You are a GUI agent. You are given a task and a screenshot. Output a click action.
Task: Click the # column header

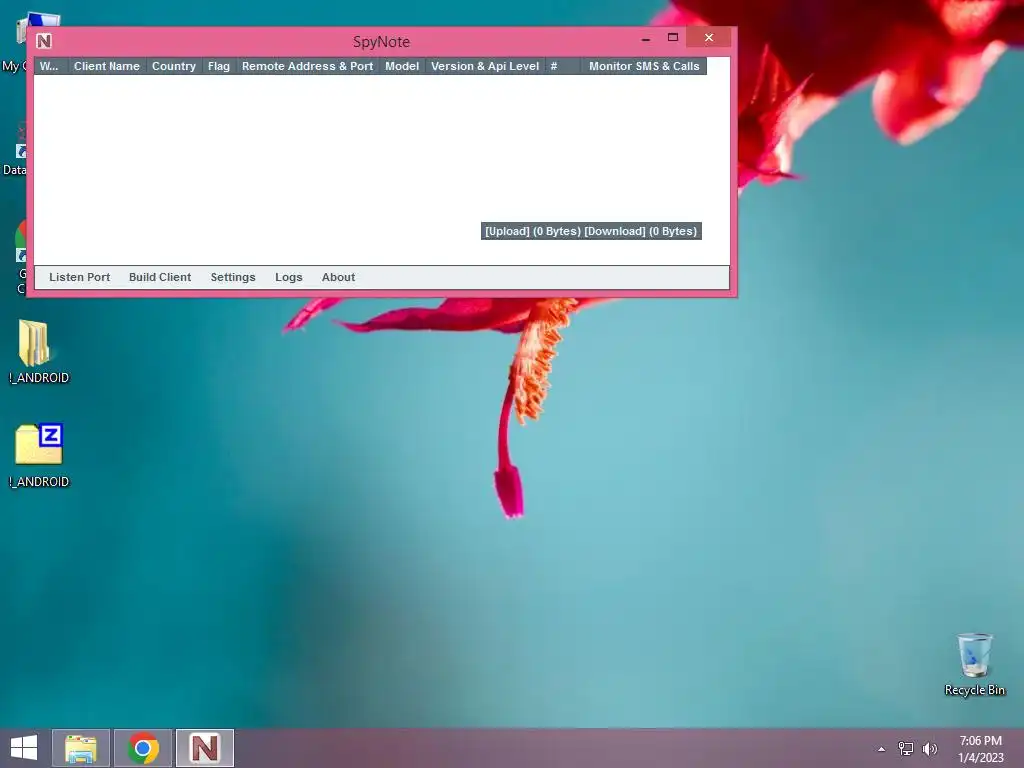pyautogui.click(x=562, y=66)
